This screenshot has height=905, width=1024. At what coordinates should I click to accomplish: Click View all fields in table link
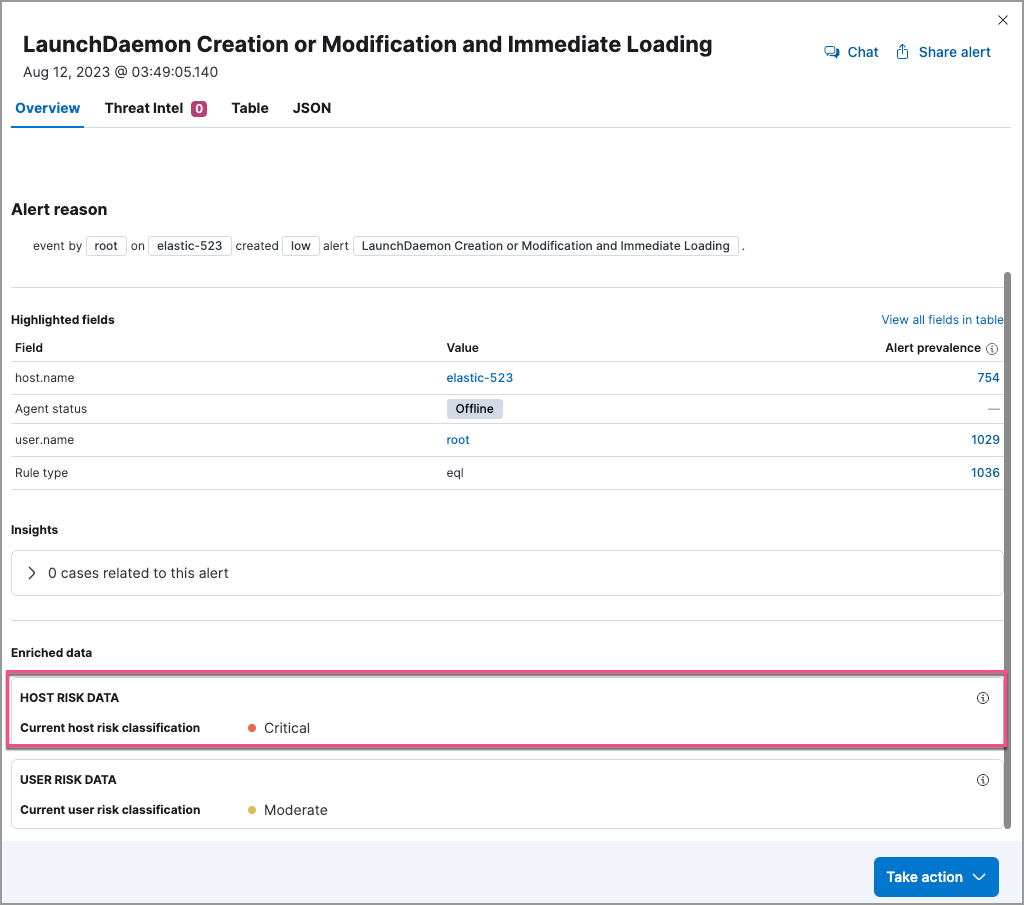941,320
